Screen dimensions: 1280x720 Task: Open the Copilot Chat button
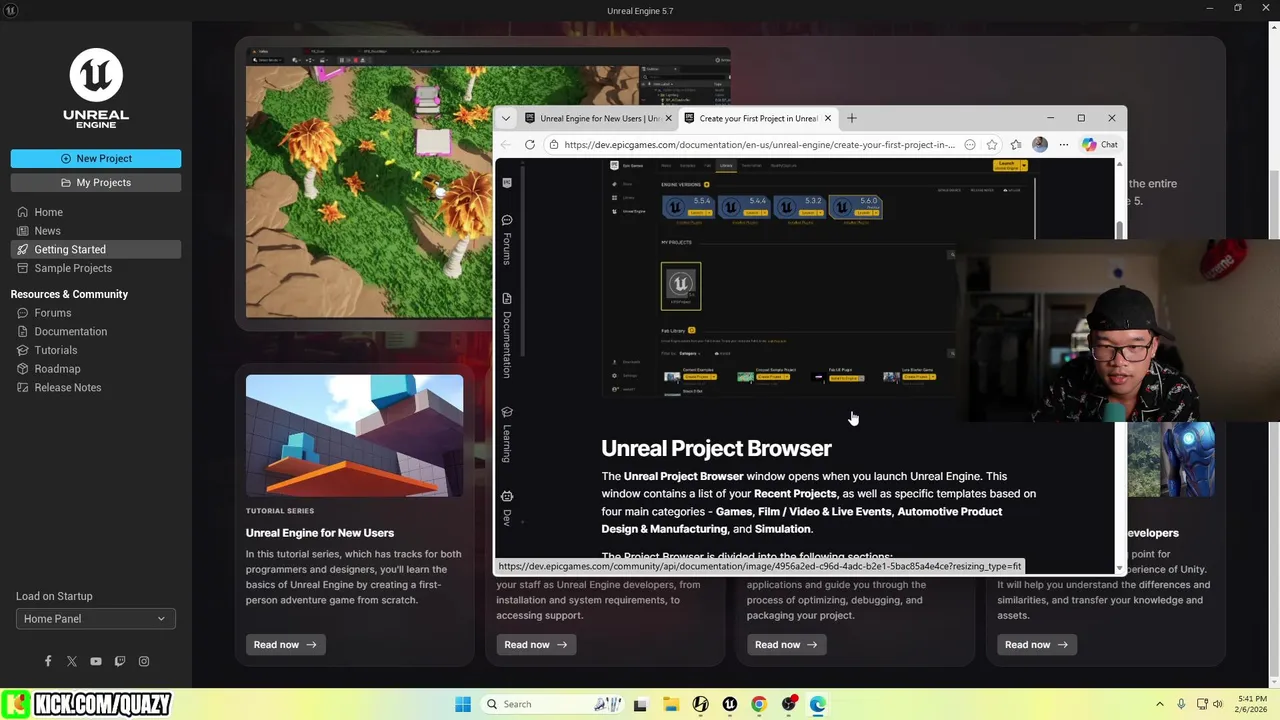1099,145
